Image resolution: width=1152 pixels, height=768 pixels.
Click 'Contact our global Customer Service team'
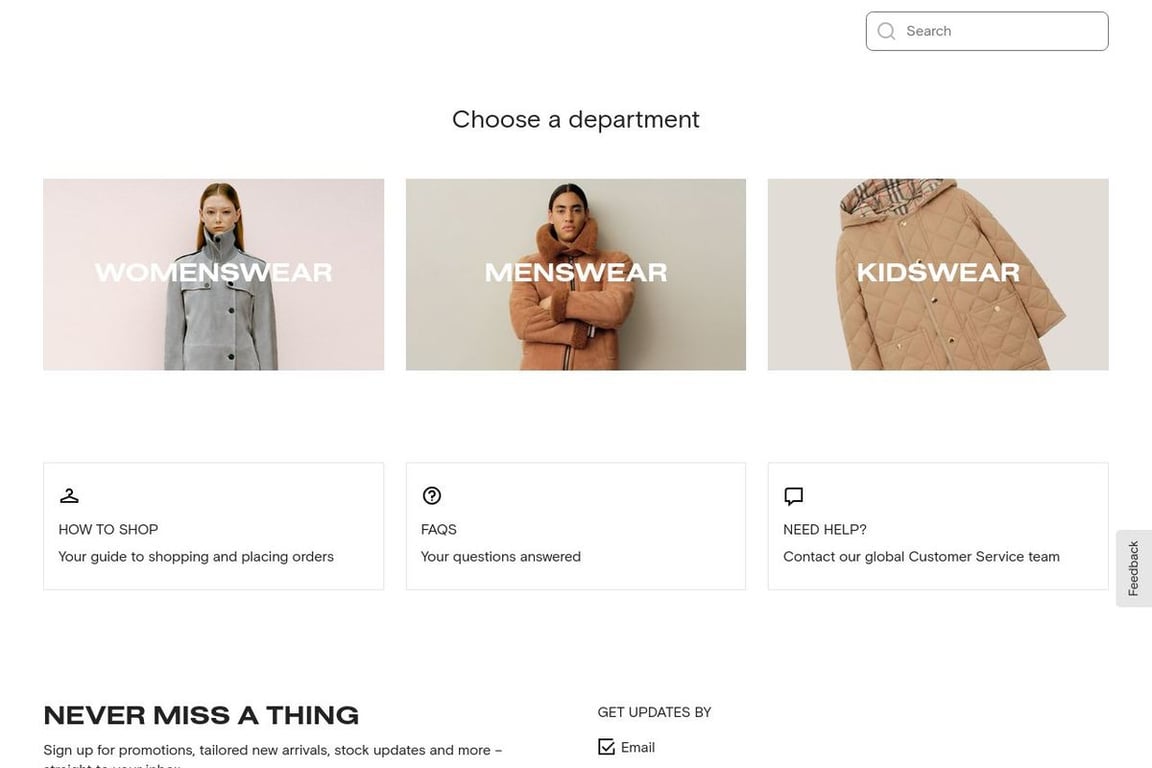(x=921, y=556)
